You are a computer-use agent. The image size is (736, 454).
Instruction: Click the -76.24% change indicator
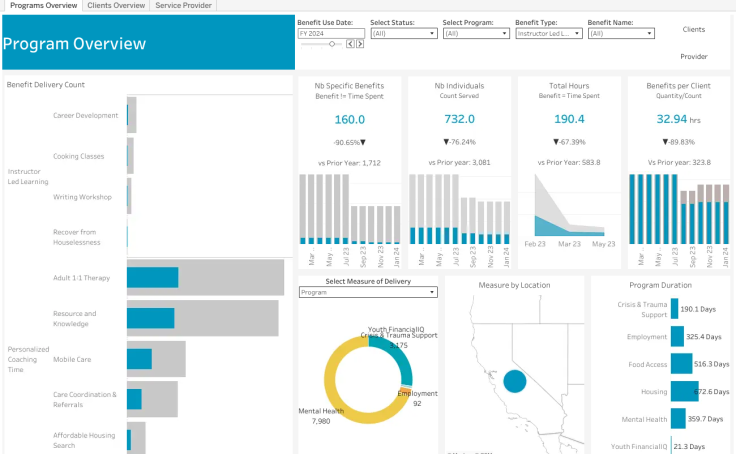[x=459, y=142]
